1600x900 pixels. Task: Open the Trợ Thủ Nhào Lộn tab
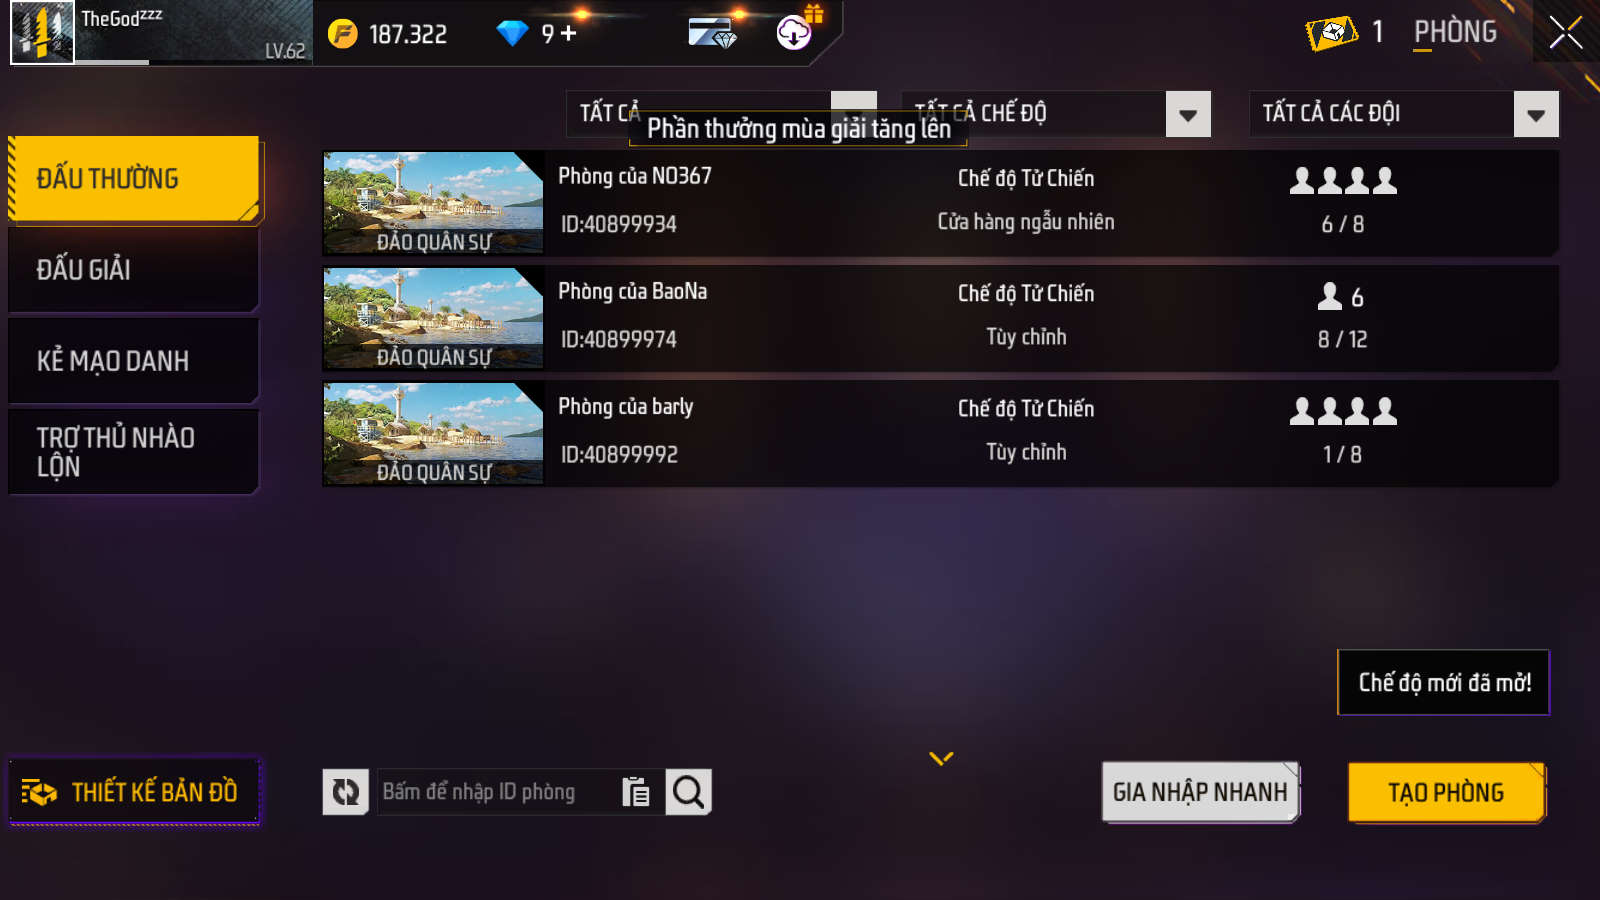134,452
